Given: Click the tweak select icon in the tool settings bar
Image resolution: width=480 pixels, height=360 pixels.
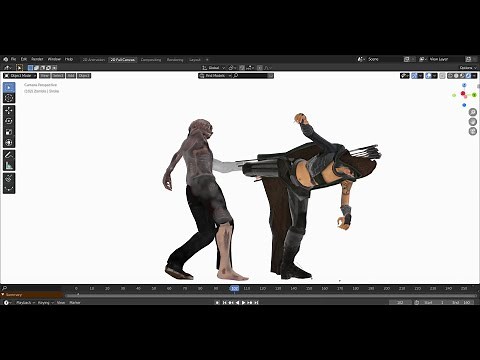Looking at the screenshot, I should (x=19, y=68).
